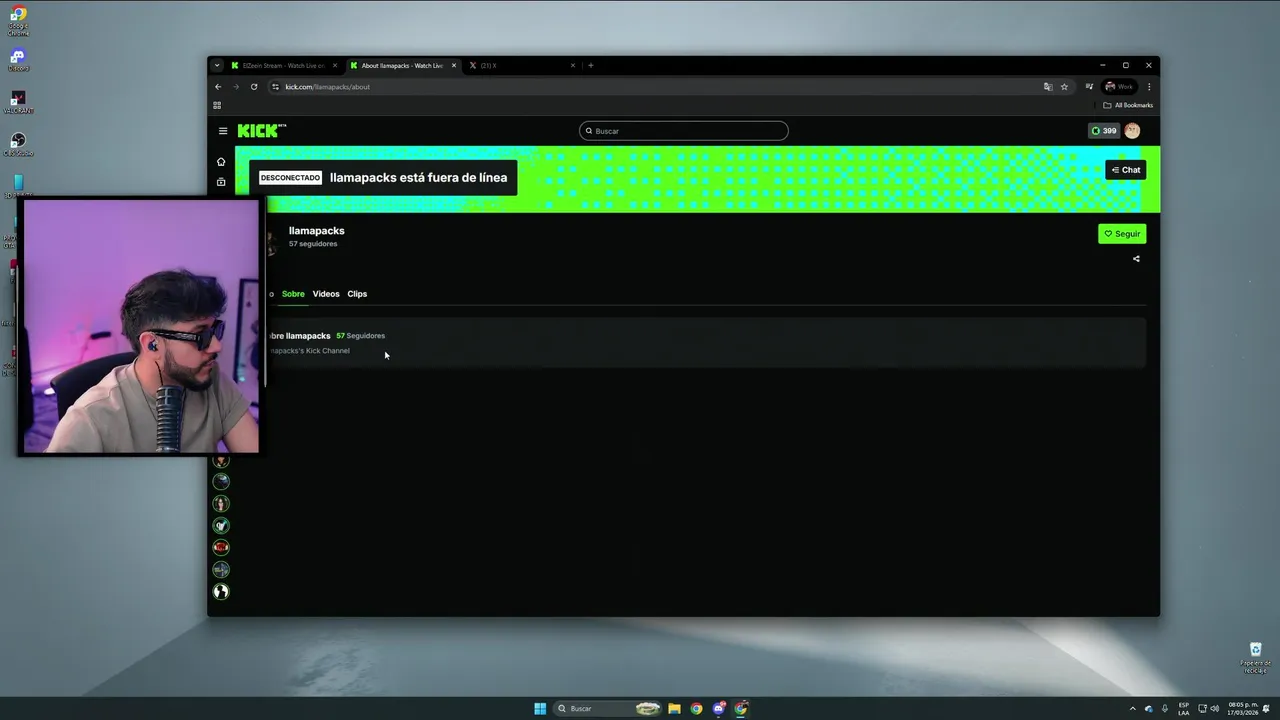Open the Kick sidebar hamburger menu

223,131
